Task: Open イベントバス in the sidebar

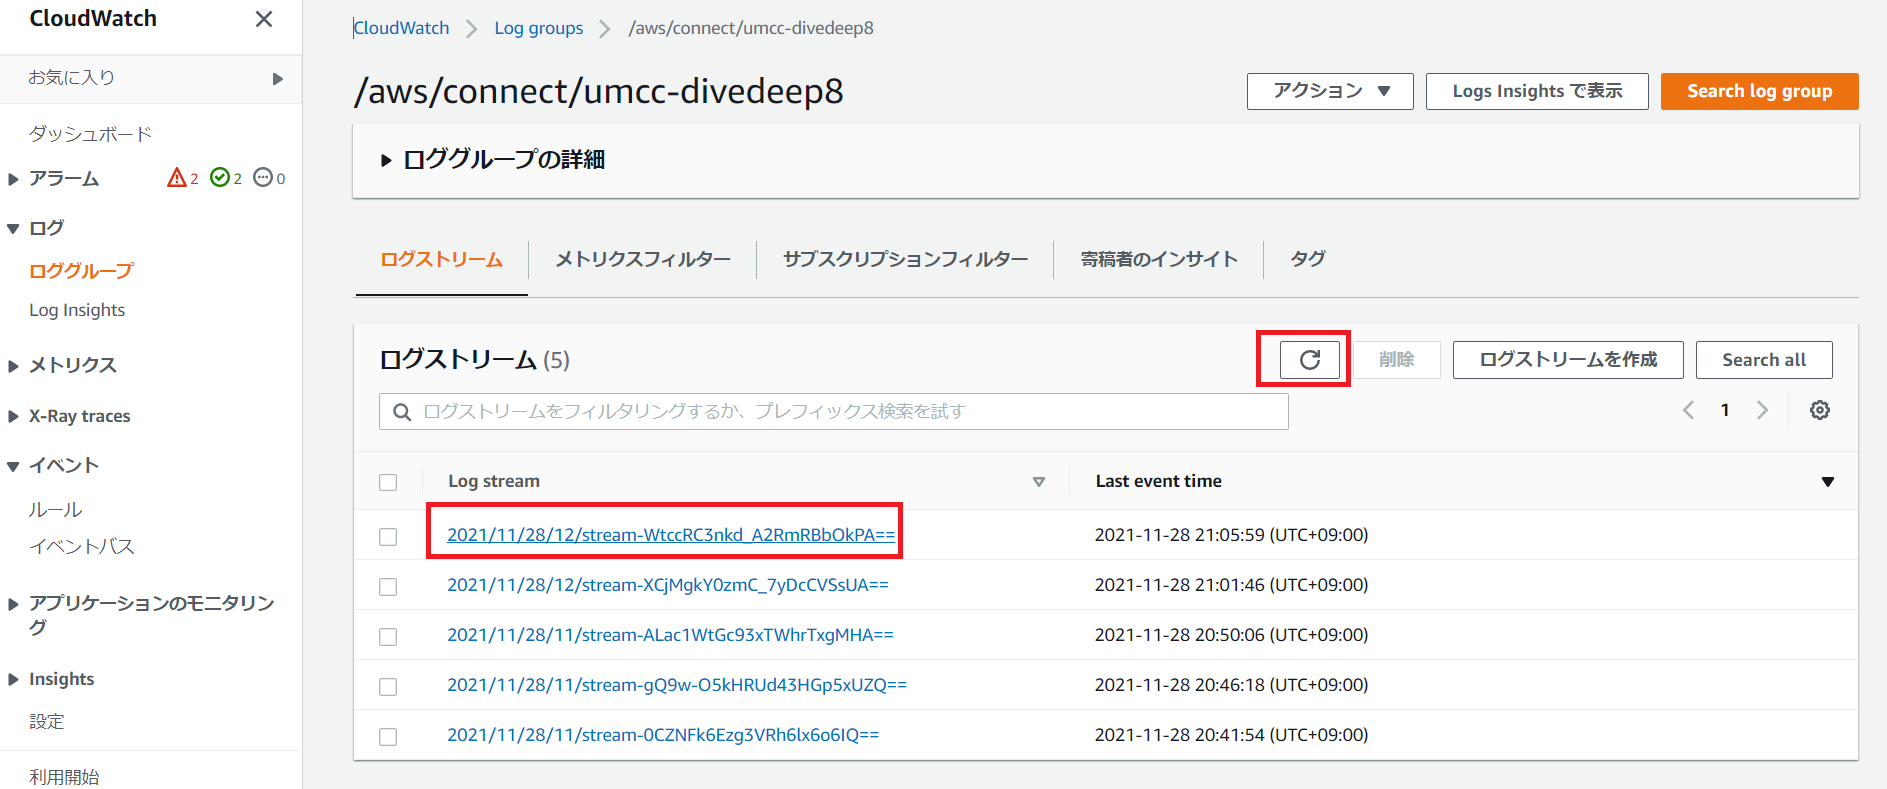Action: (x=81, y=546)
